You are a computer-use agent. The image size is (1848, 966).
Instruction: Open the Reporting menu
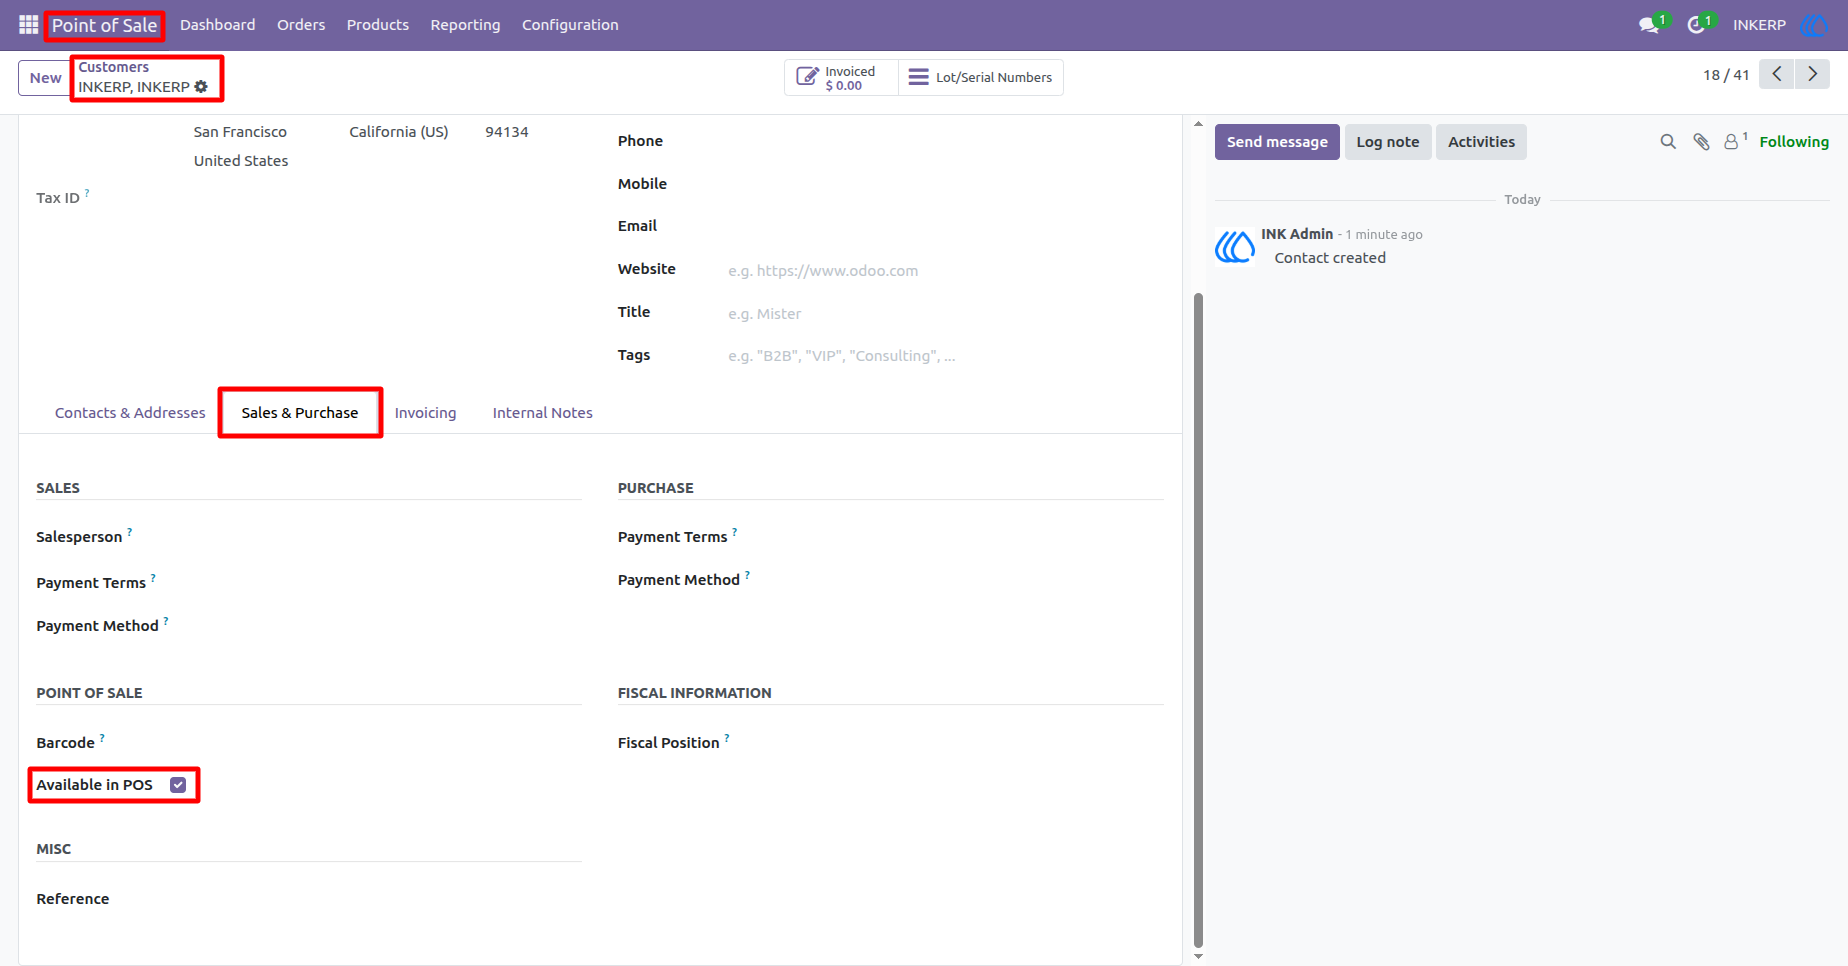pos(465,25)
